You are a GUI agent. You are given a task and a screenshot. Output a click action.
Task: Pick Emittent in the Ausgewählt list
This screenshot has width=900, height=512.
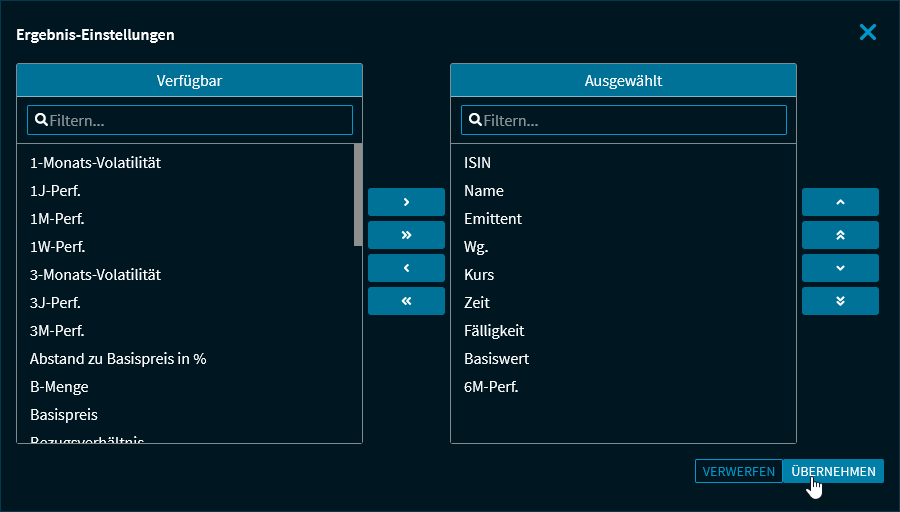[493, 218]
